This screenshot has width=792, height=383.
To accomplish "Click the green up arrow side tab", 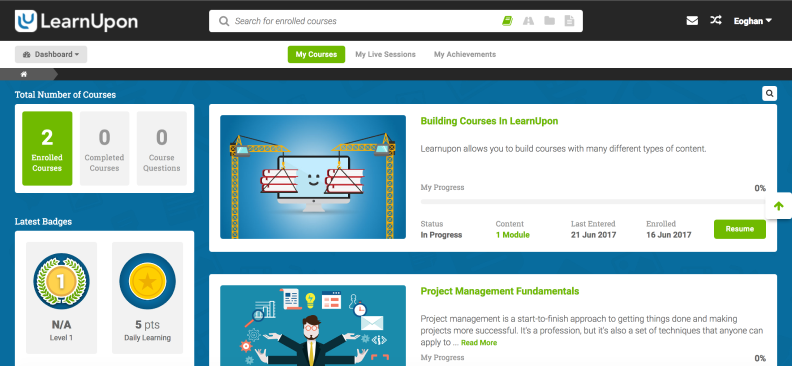I will (x=778, y=206).
